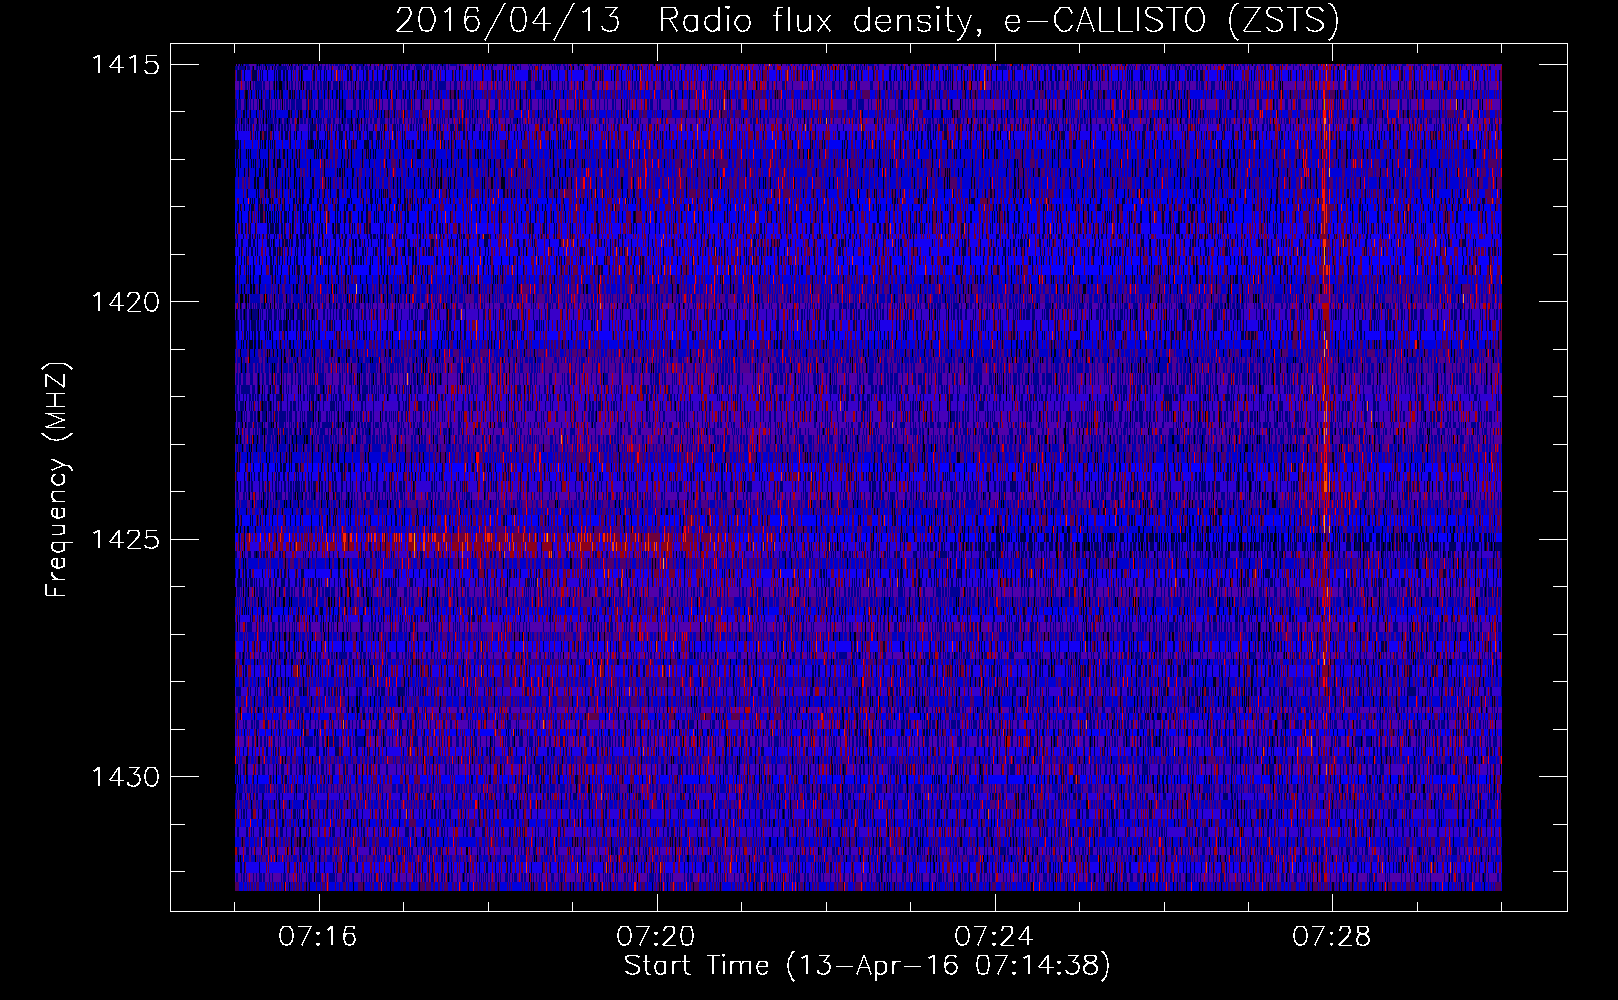Click the 07:24 time axis label

[x=994, y=937]
